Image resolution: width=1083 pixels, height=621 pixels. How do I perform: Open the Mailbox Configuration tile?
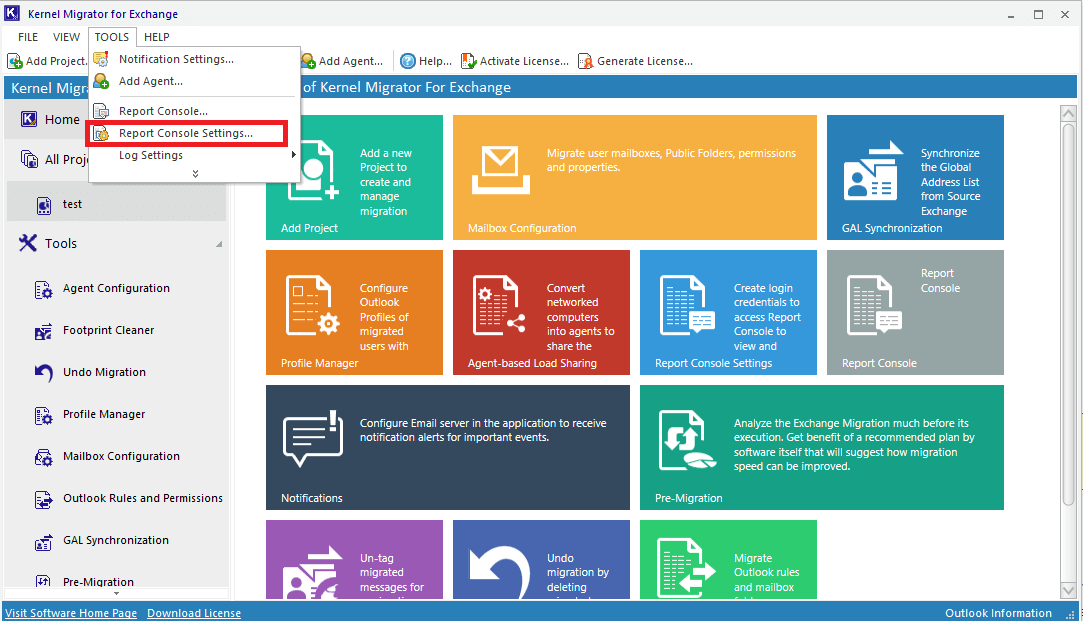(x=634, y=178)
